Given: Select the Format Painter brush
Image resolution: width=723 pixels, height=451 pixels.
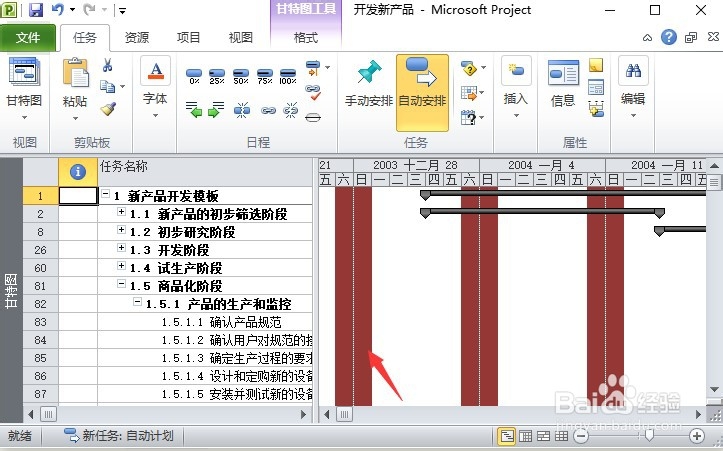Looking at the screenshot, I should pyautogui.click(x=108, y=109).
